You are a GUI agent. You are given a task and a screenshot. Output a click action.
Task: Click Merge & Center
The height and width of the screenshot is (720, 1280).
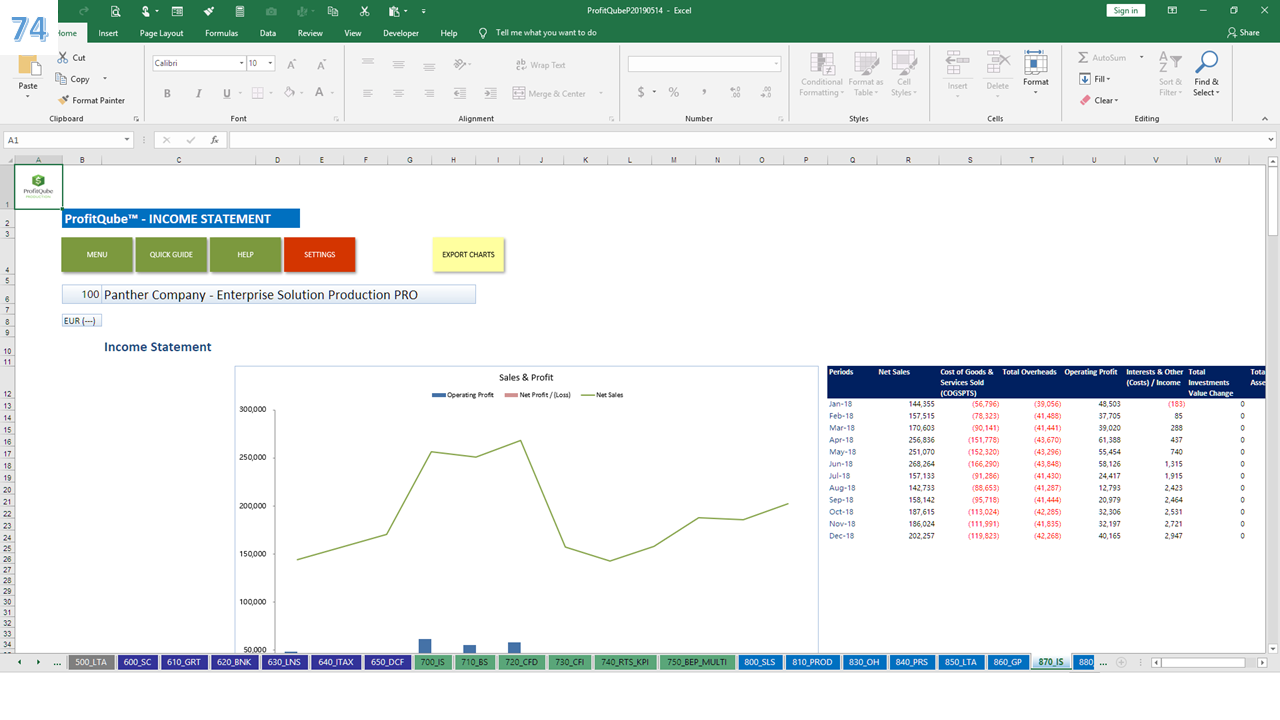pyautogui.click(x=549, y=93)
